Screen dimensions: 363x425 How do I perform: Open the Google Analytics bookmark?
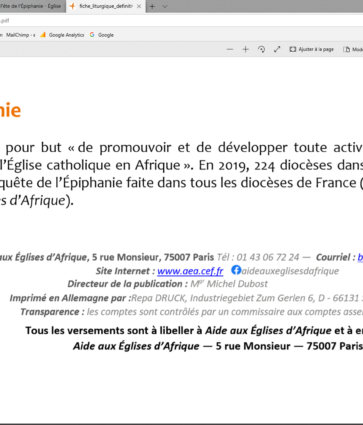[x=62, y=35]
